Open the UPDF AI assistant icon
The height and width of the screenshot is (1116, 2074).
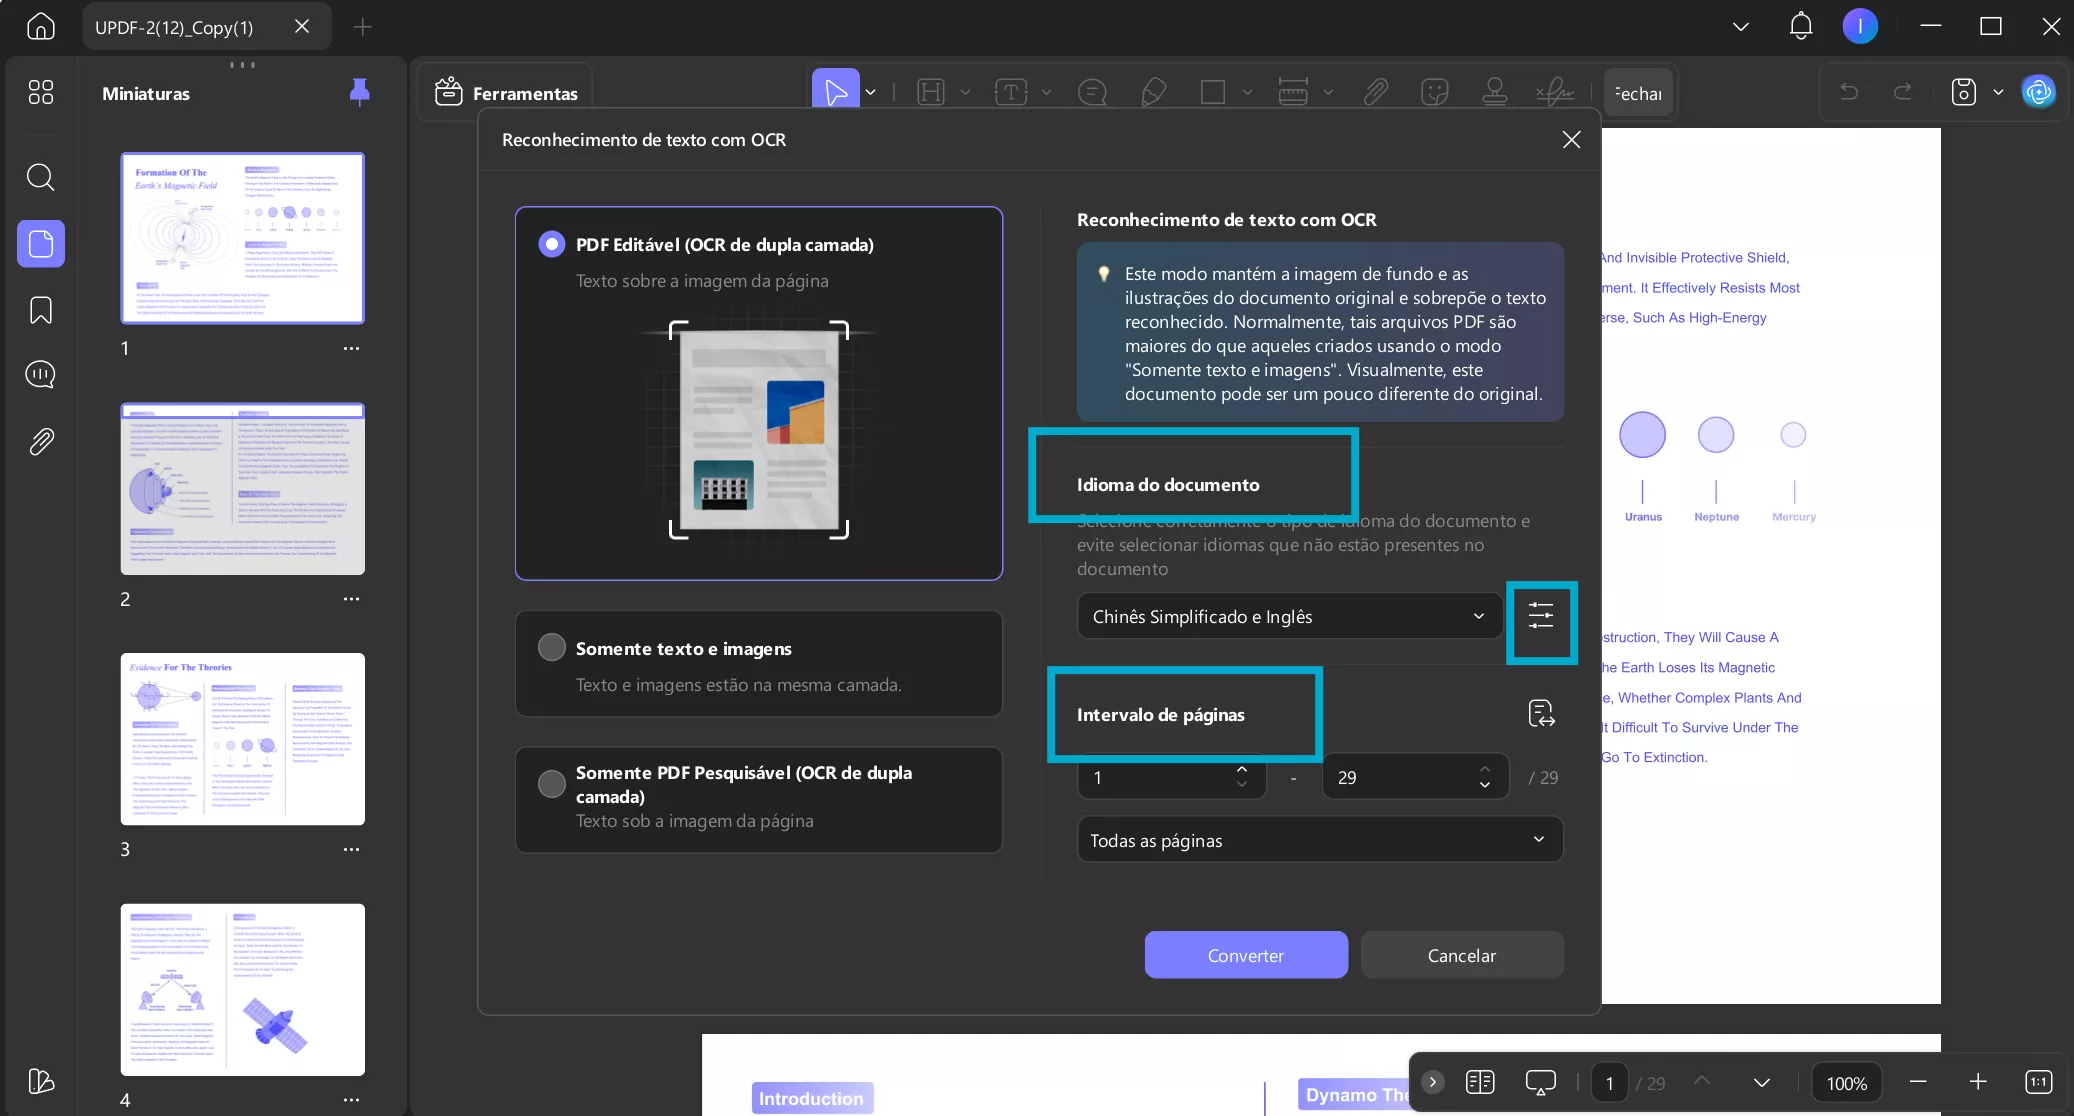(2037, 92)
